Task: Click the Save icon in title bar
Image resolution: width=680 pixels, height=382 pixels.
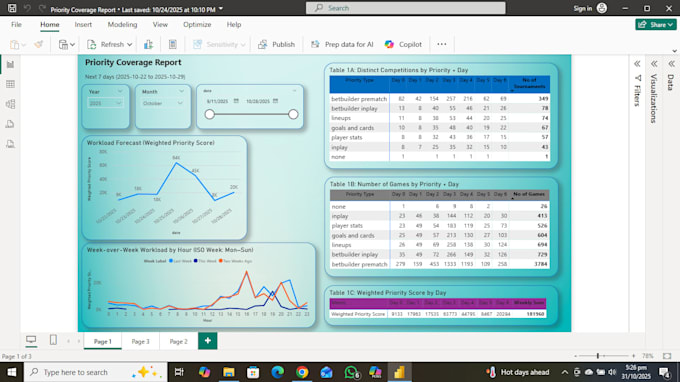Action: 12,8
